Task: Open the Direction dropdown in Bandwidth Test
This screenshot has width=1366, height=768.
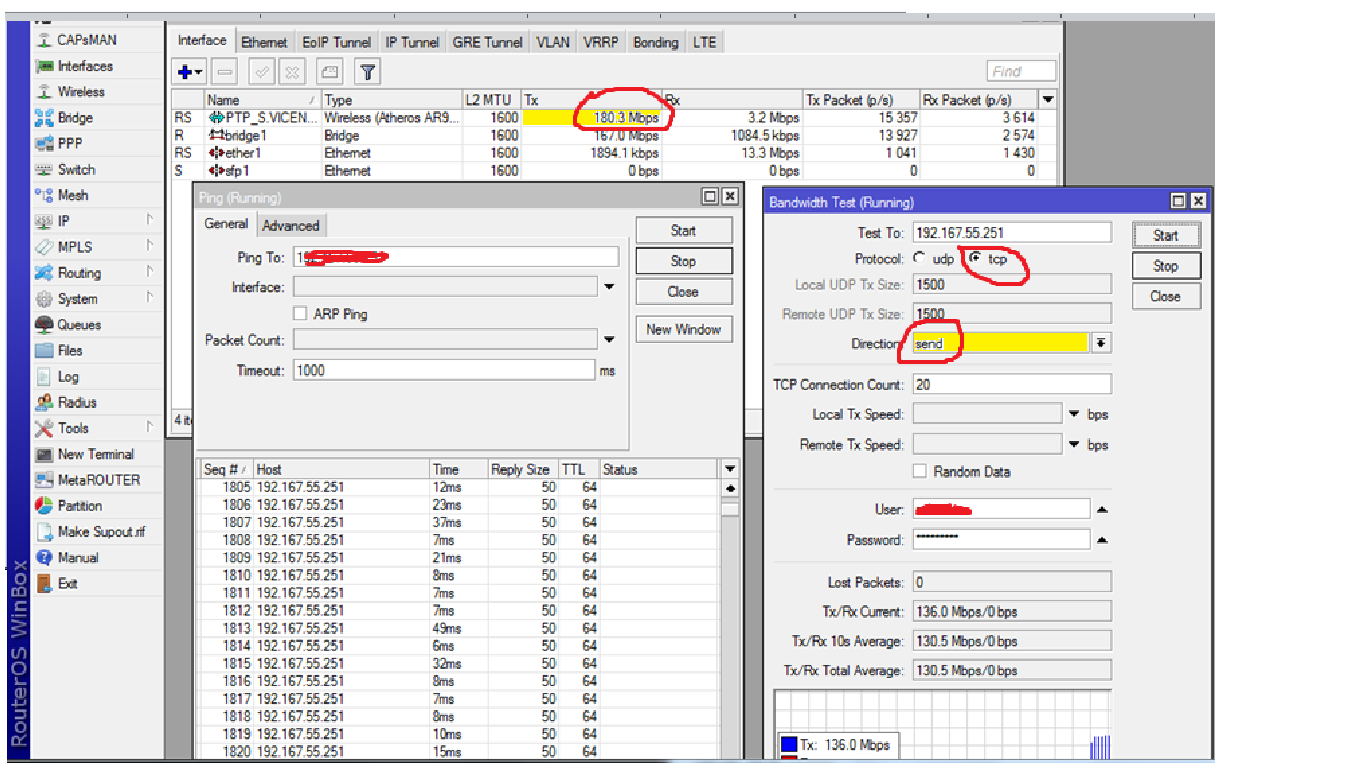Action: (1101, 343)
